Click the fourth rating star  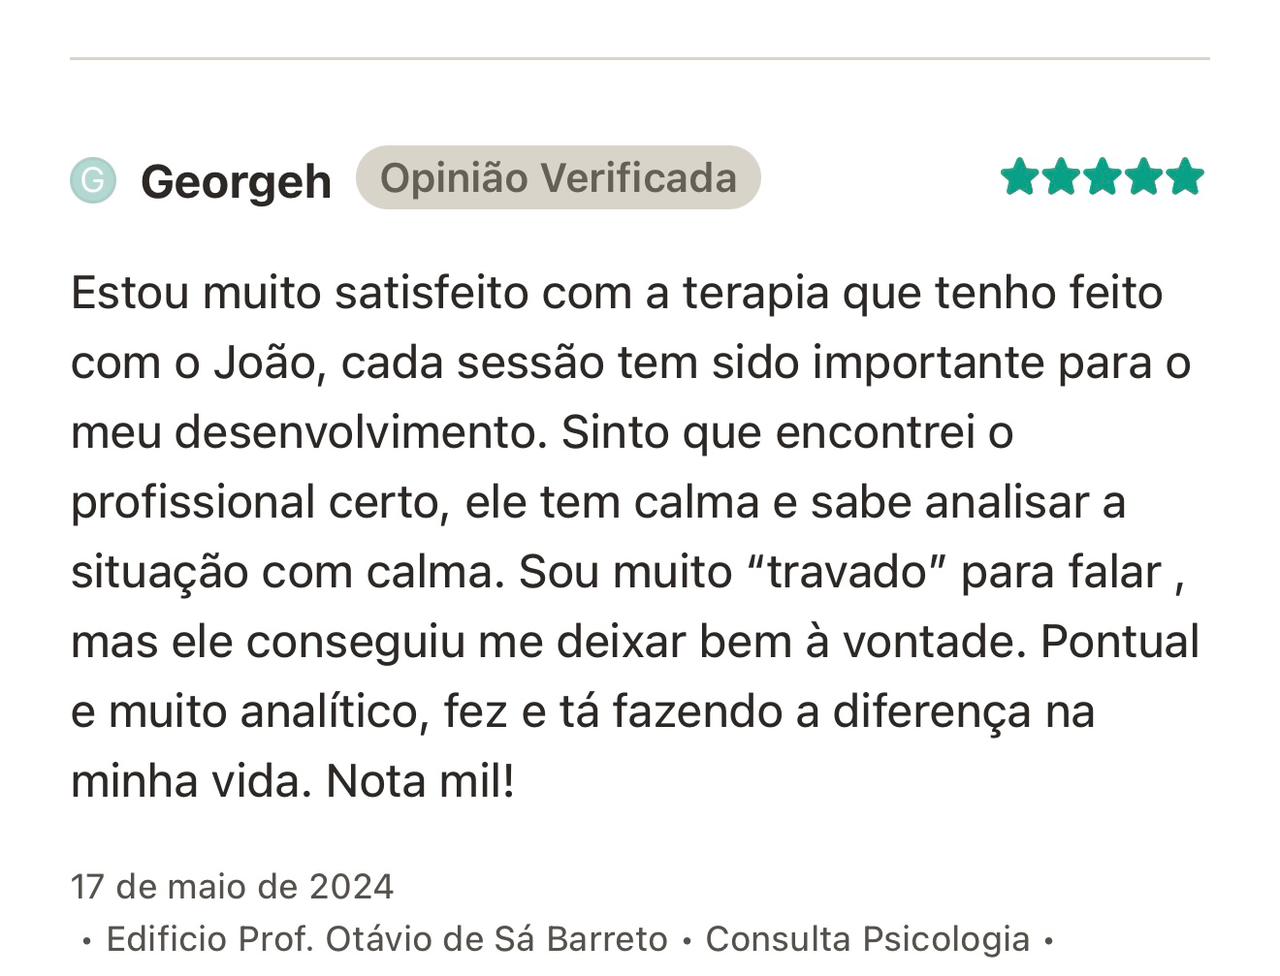click(x=1143, y=177)
